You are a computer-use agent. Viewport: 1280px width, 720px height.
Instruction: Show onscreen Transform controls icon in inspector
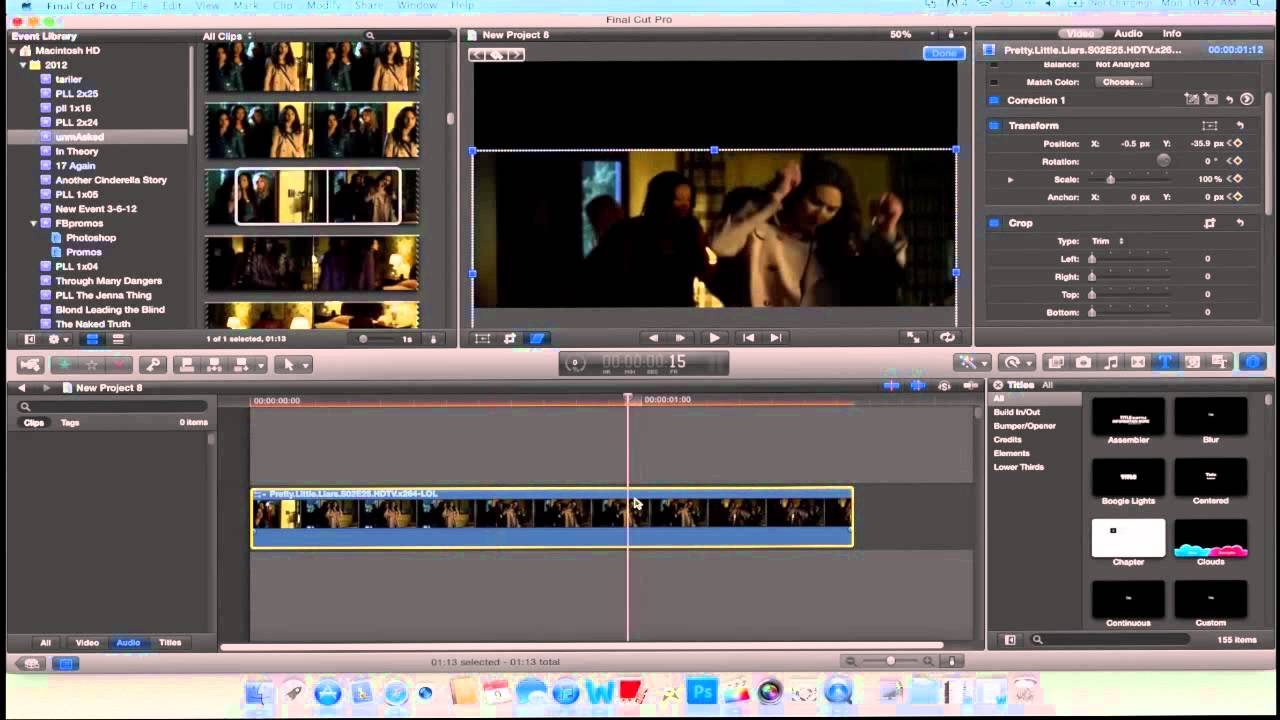[x=1210, y=126]
